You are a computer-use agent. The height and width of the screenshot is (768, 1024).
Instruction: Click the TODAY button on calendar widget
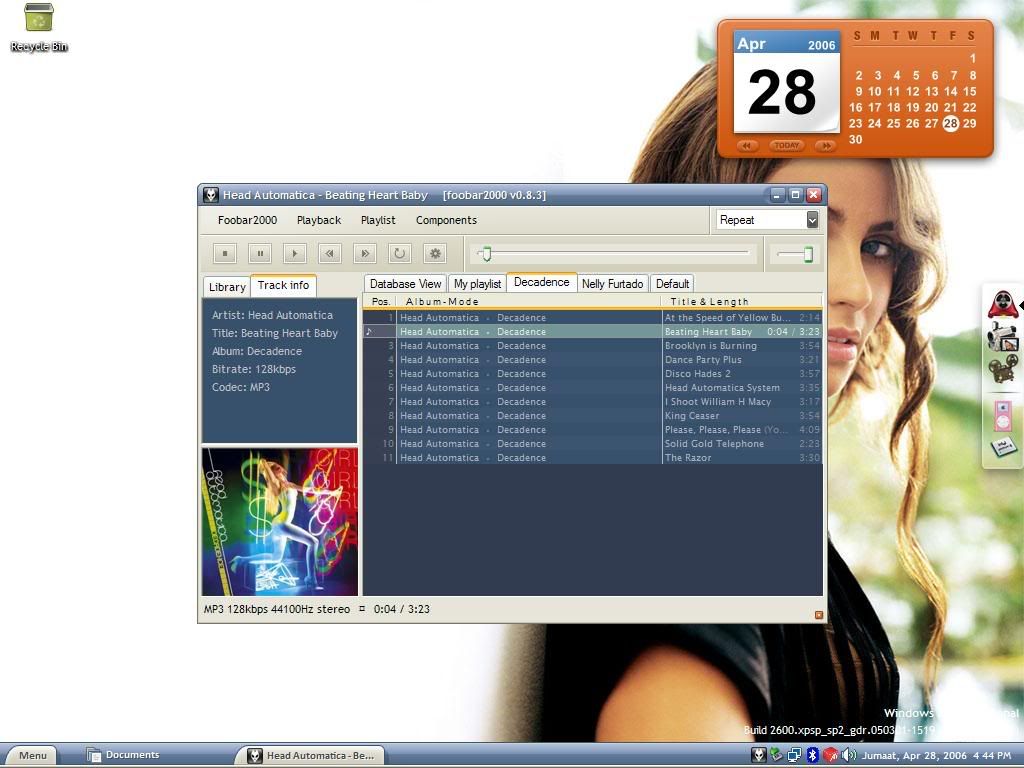click(x=787, y=145)
